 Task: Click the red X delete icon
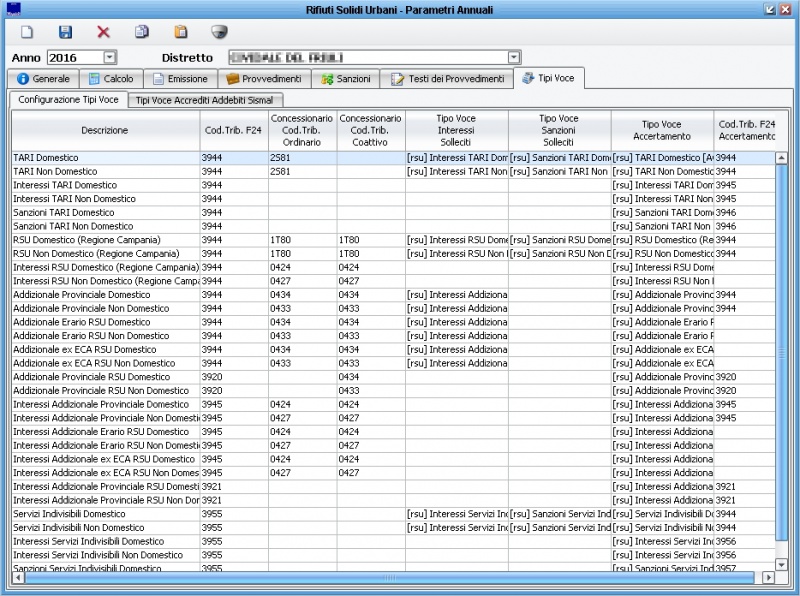tap(103, 32)
